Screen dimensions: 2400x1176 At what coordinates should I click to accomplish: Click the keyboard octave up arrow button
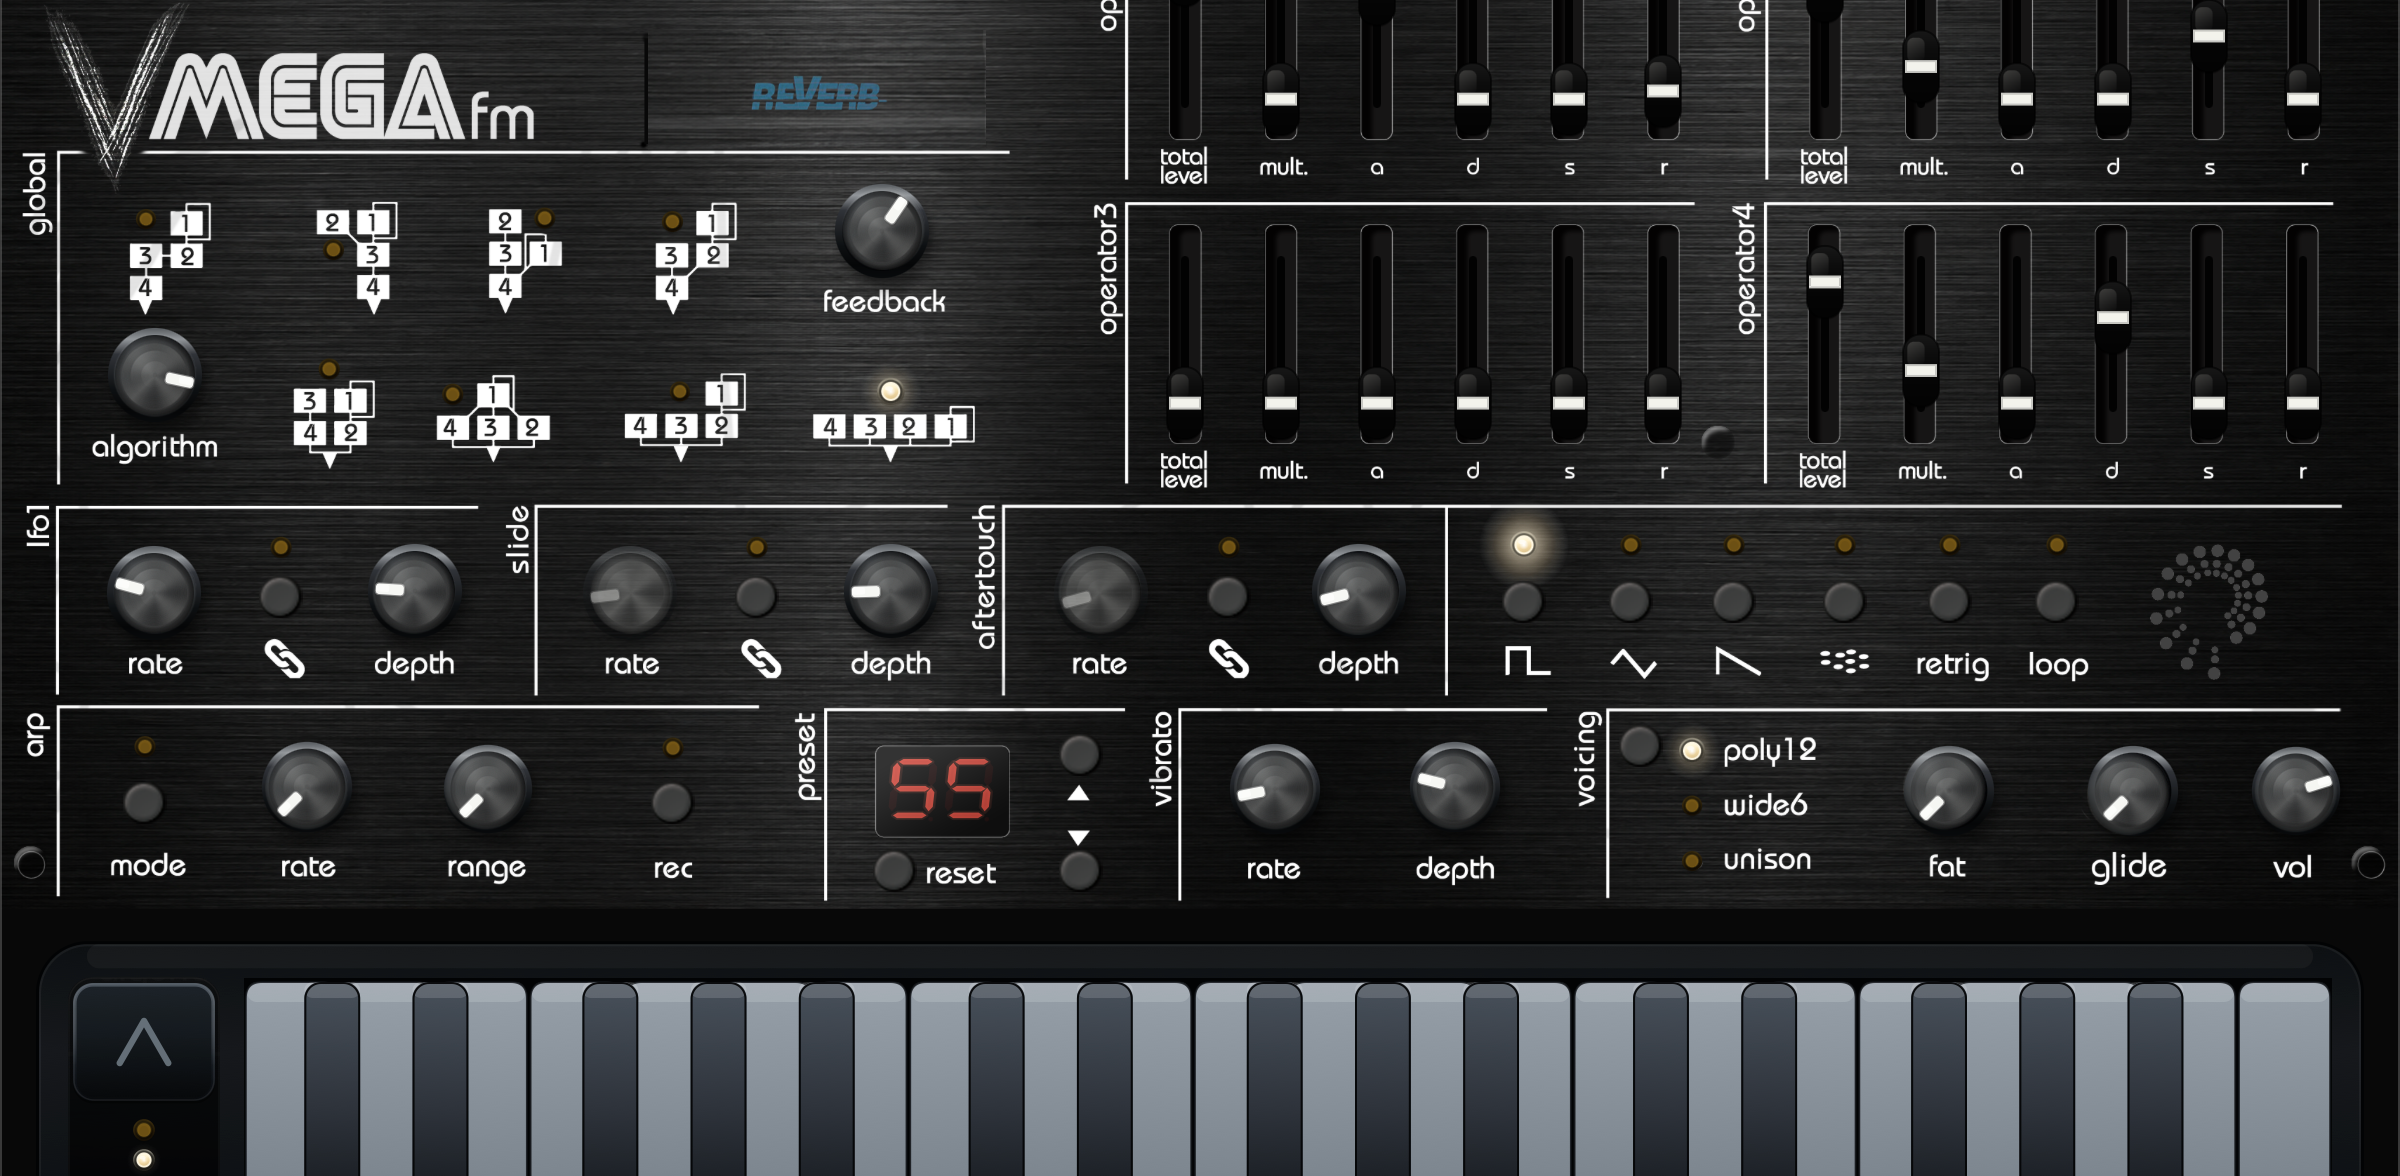(144, 1042)
